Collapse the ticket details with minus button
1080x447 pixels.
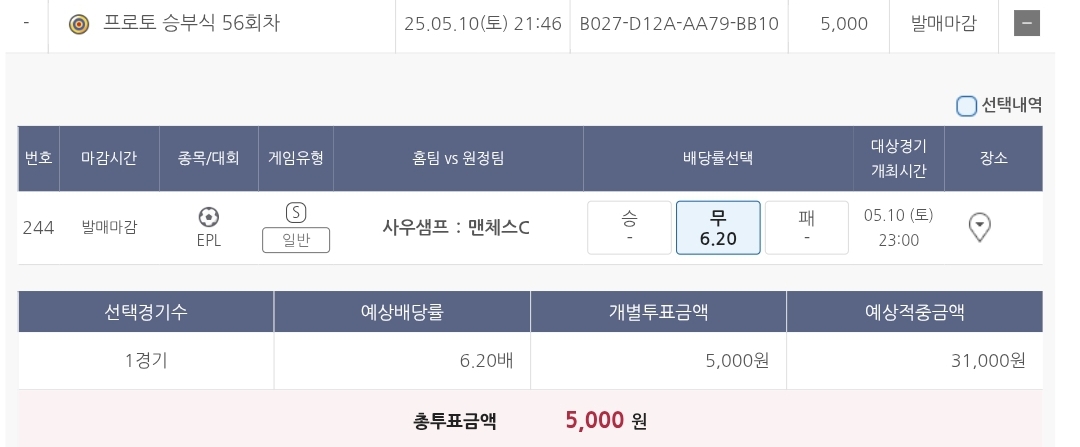[1027, 23]
